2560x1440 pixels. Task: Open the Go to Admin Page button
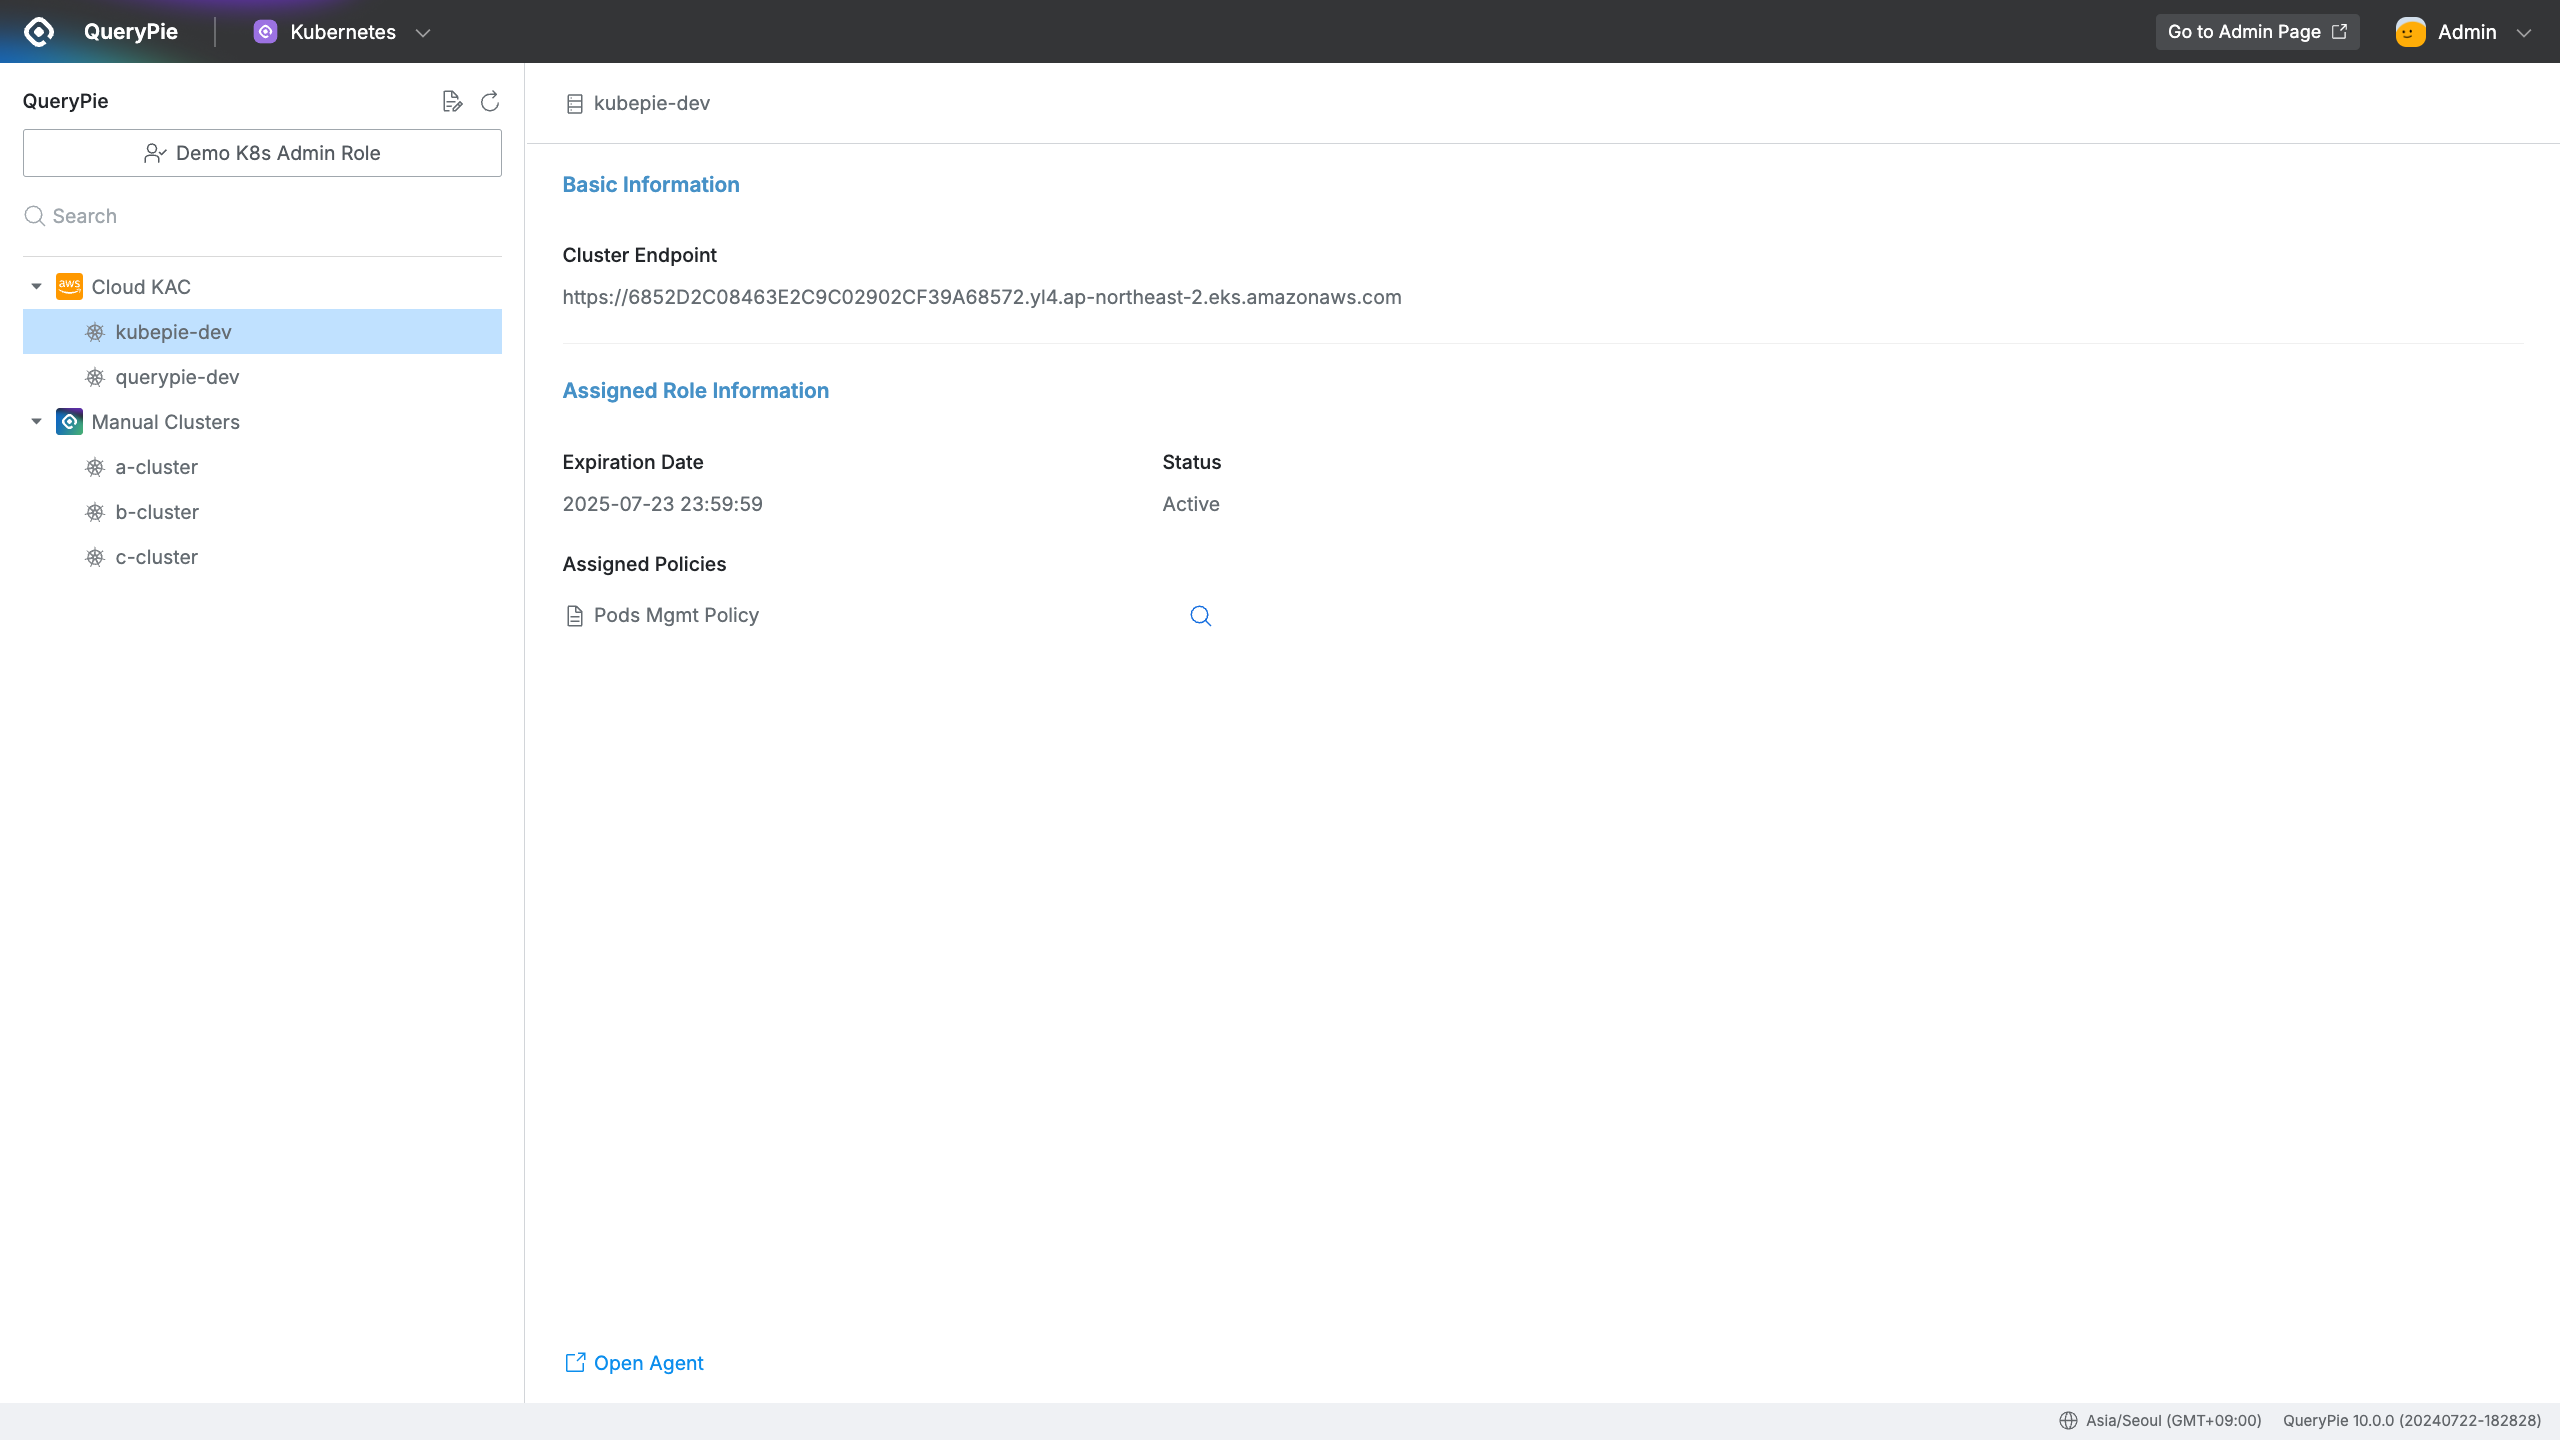(x=2256, y=31)
